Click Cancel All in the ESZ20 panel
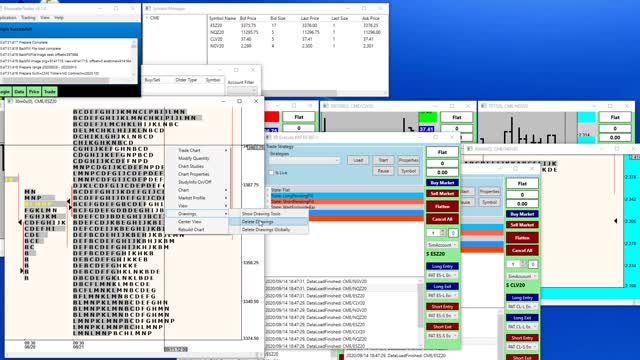This screenshot has height=360, width=640. (442, 219)
